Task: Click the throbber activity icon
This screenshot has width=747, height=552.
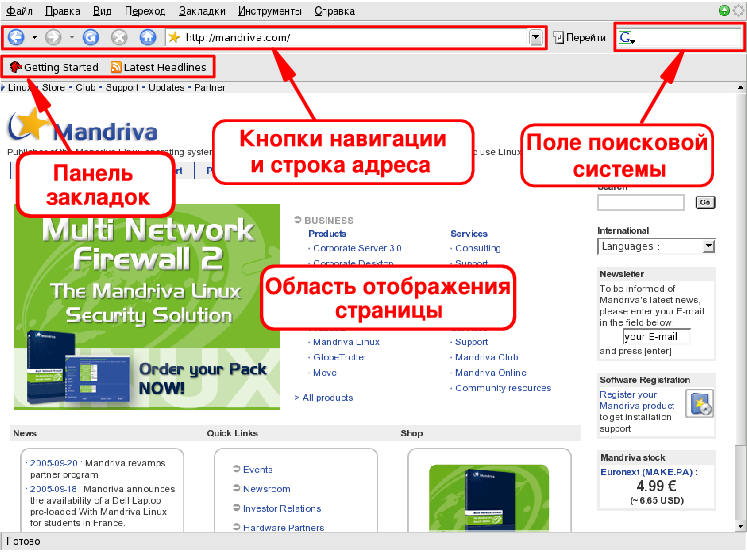Action: pyautogui.click(x=738, y=10)
